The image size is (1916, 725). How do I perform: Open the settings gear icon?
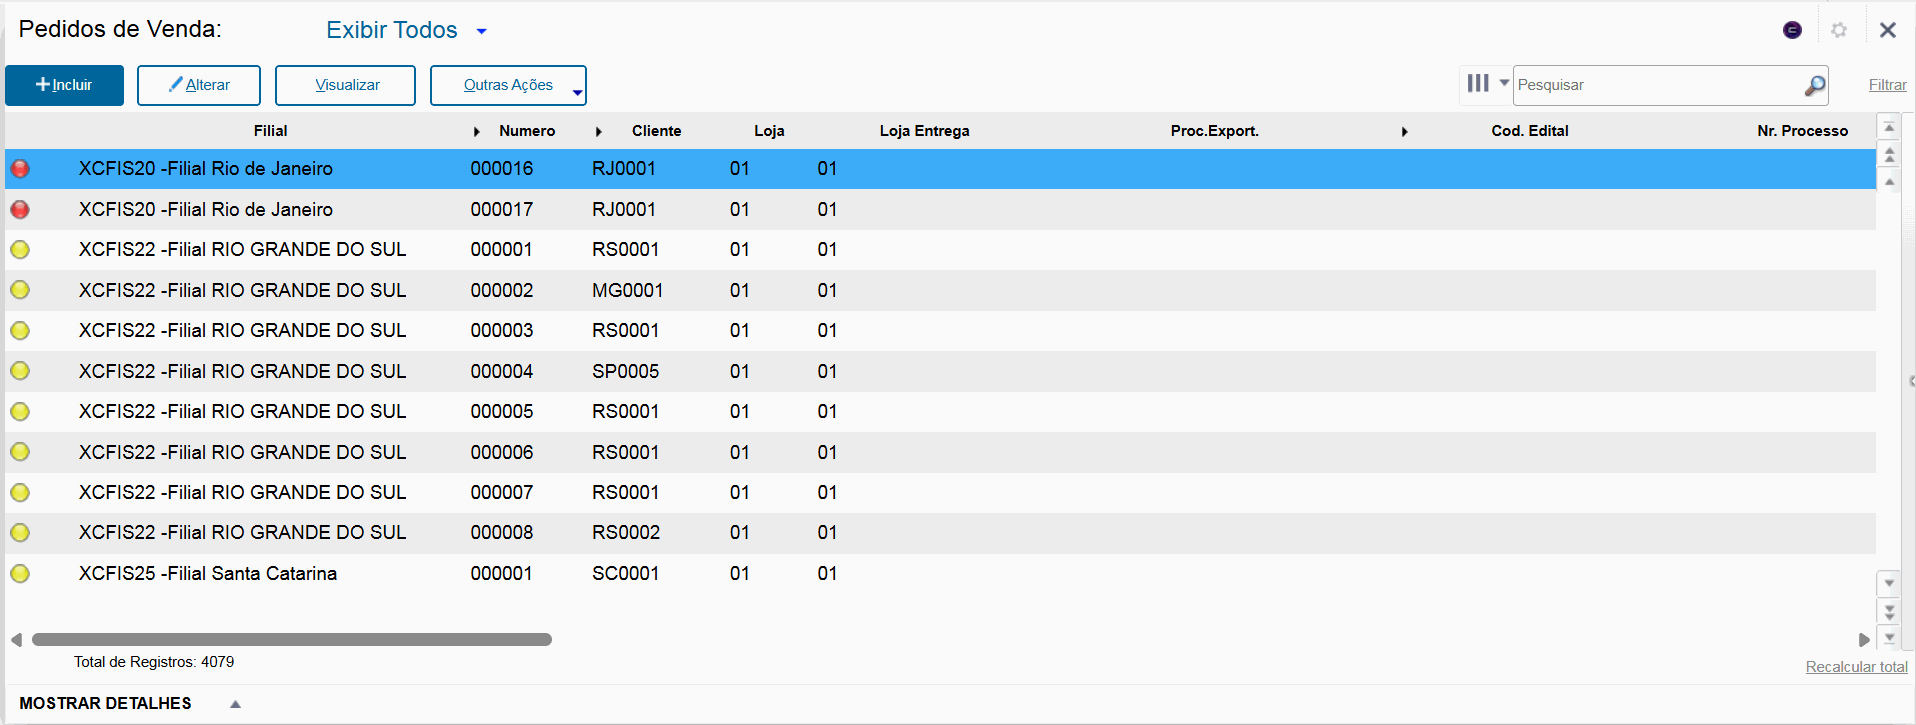[1839, 30]
